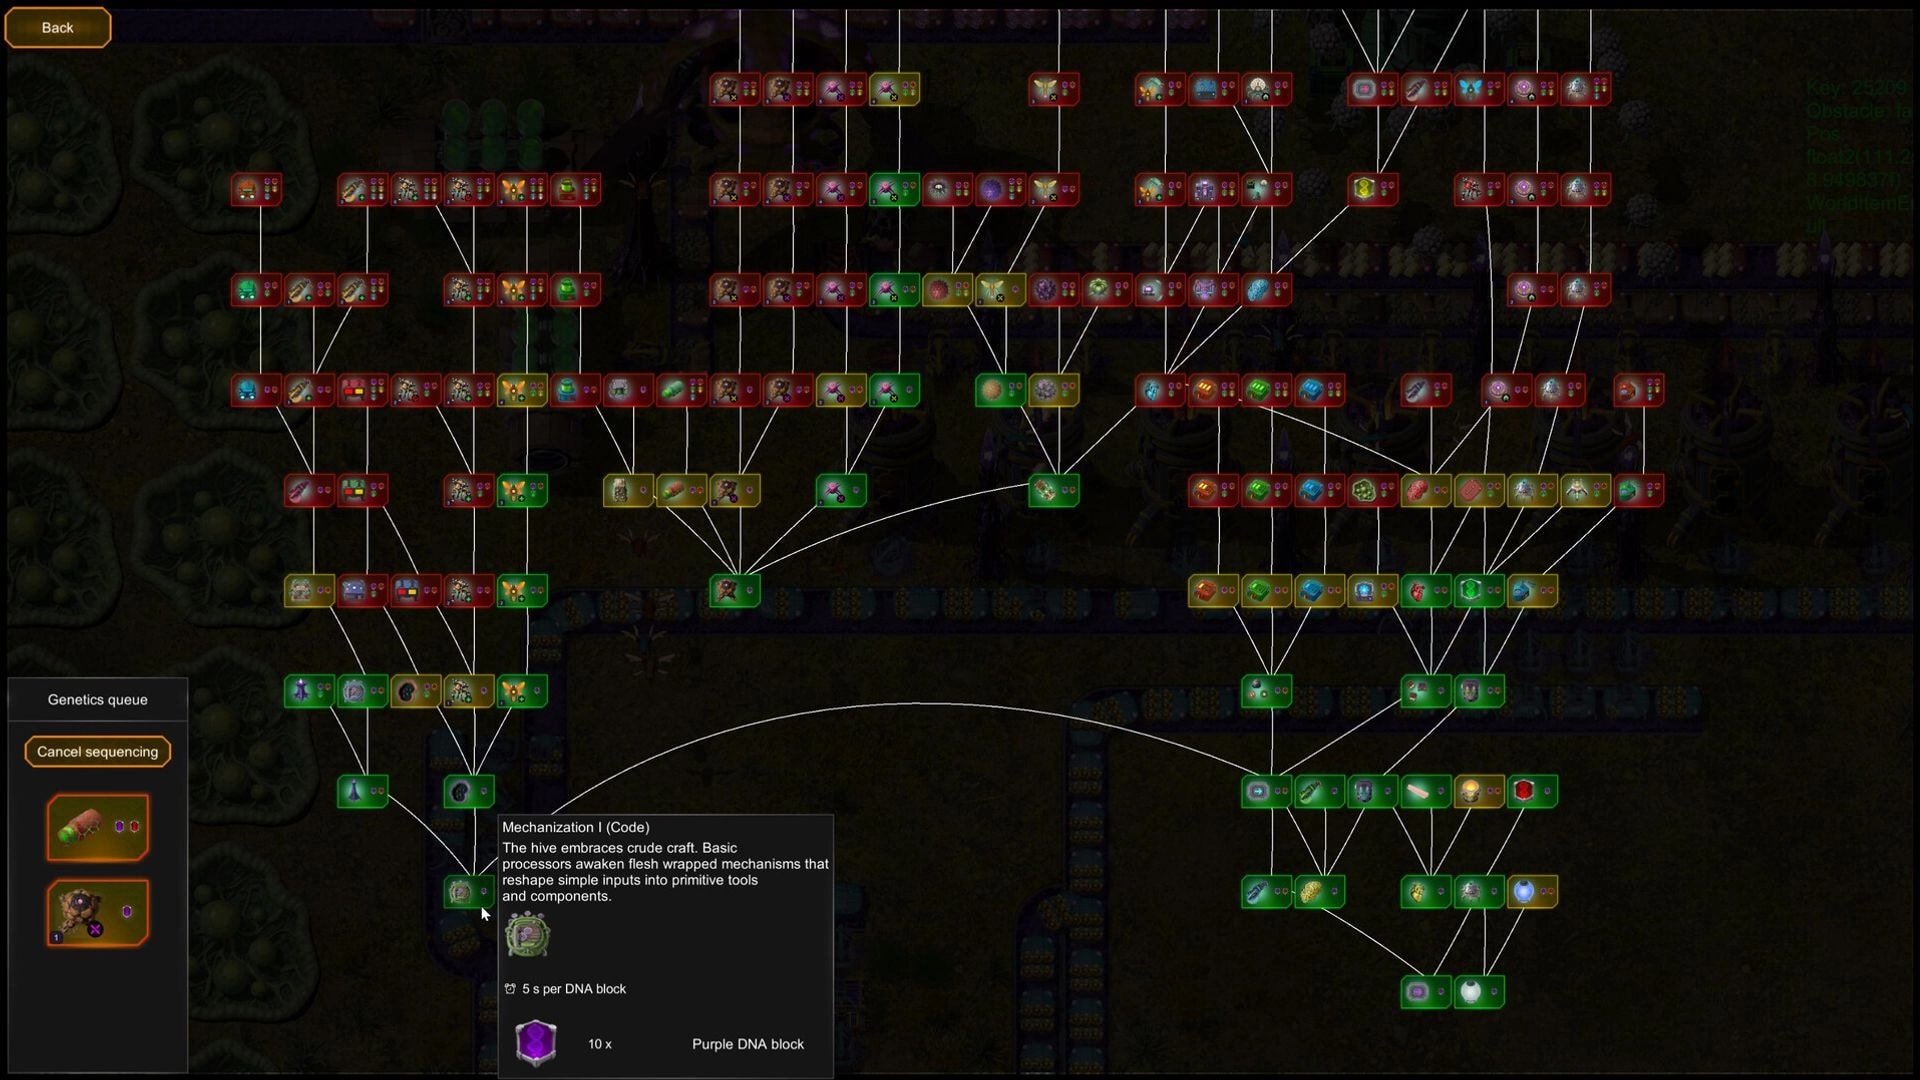The height and width of the screenshot is (1080, 1920).
Task: Open the queued larva thumbnail in Genetics queue
Action: coord(97,826)
